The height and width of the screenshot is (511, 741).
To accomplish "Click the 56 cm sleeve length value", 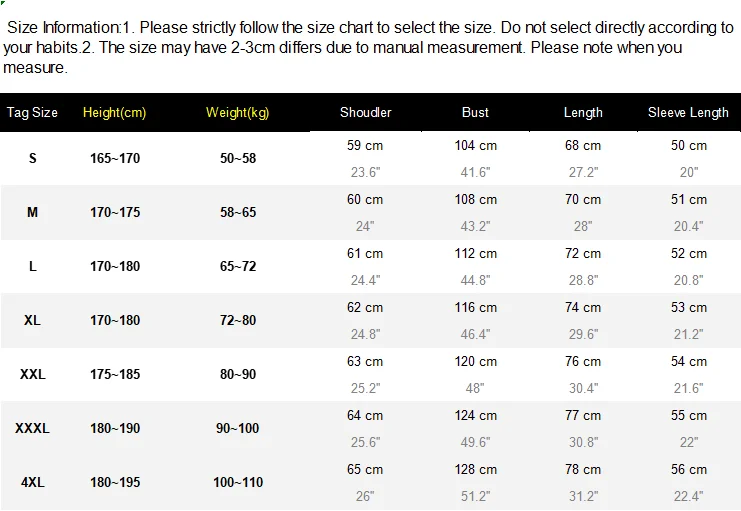I will pyautogui.click(x=689, y=469).
